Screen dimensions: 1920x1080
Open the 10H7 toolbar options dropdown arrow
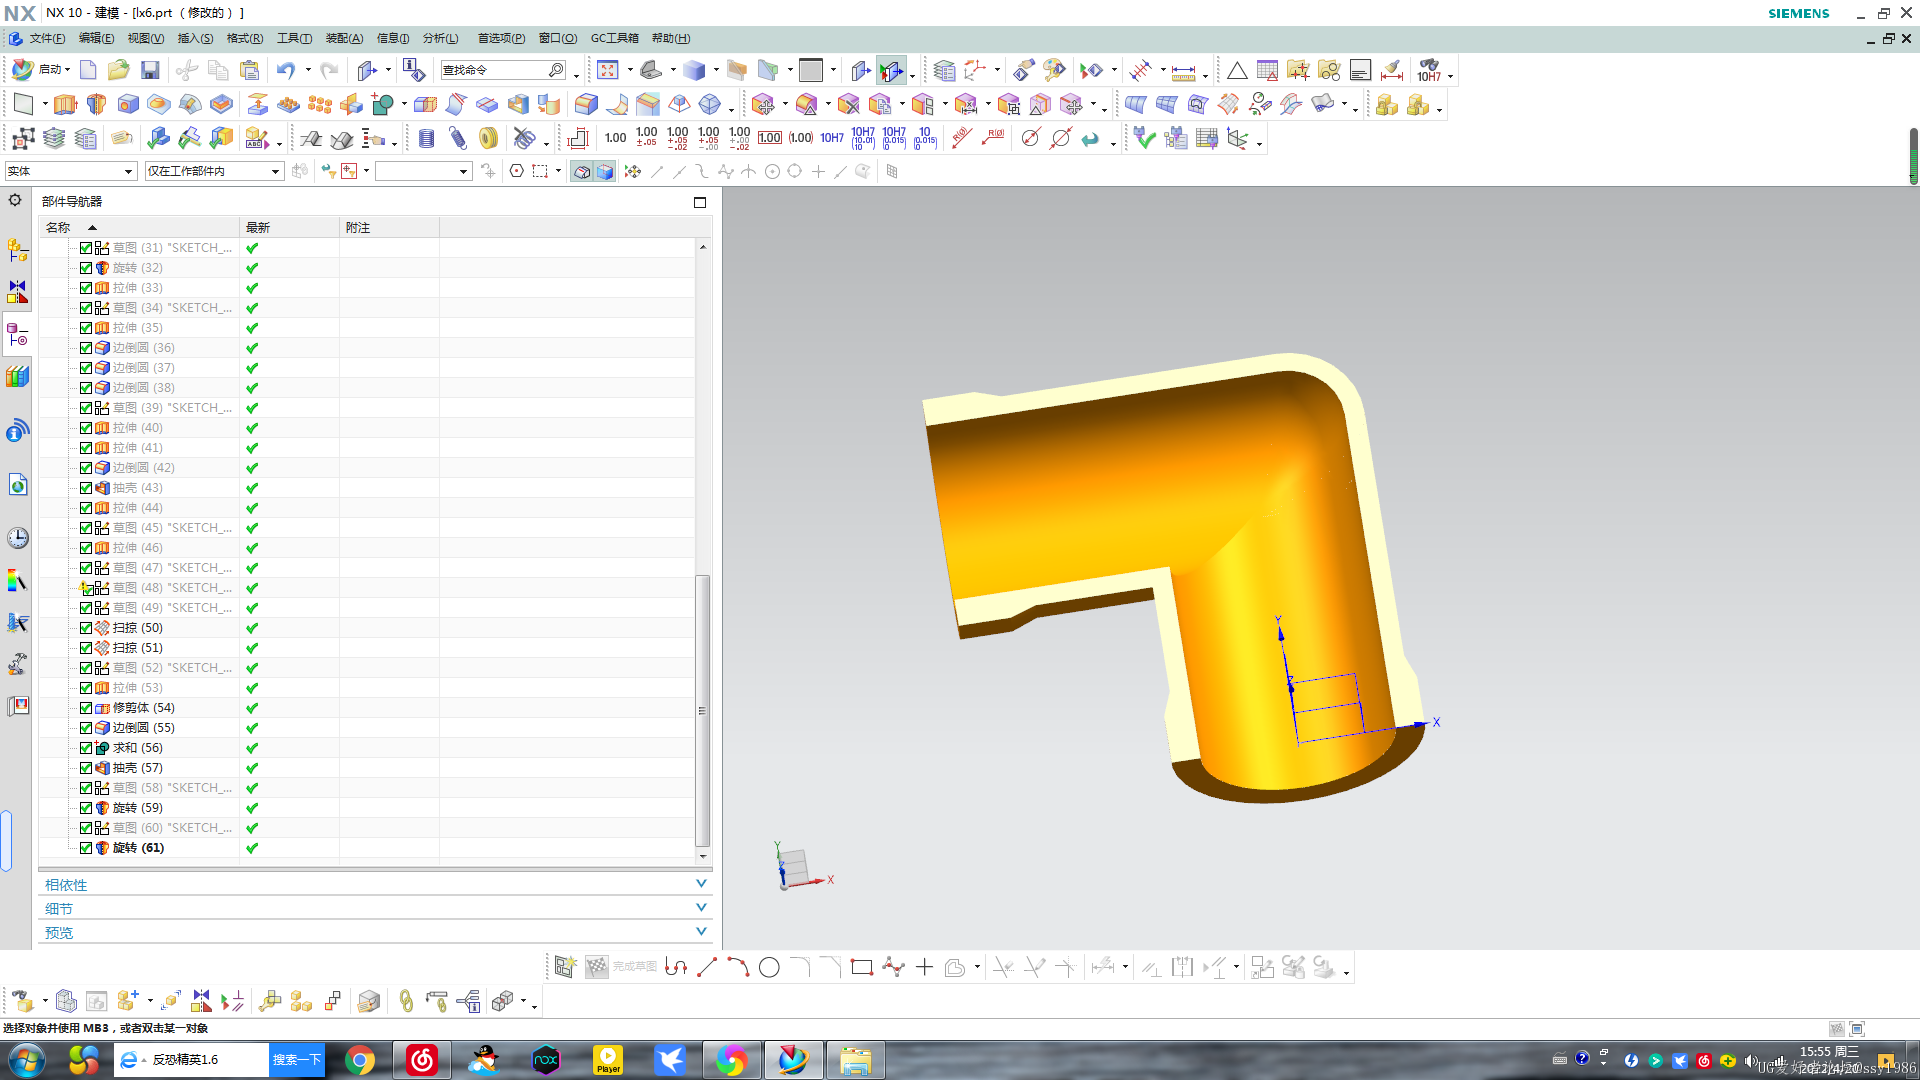(1450, 77)
